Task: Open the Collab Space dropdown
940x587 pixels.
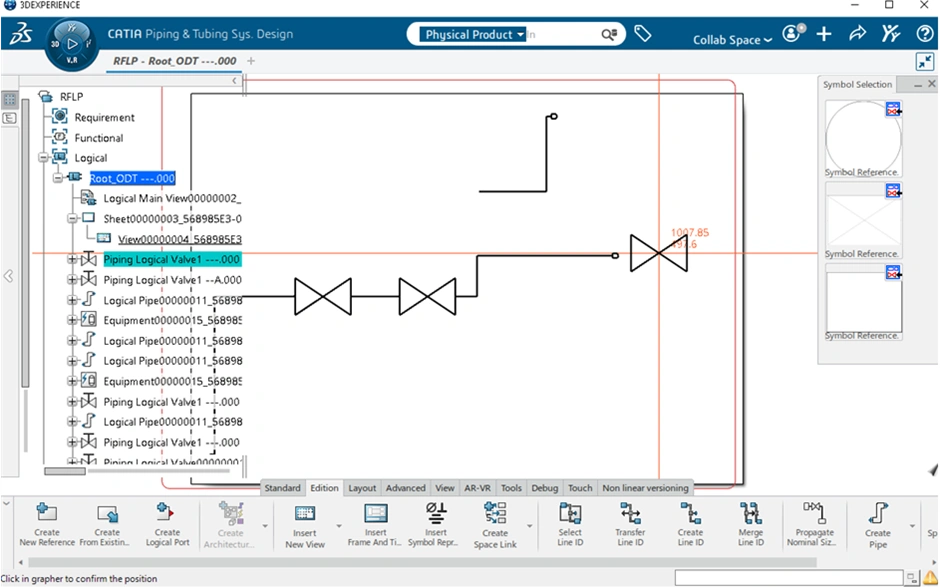Action: point(732,40)
